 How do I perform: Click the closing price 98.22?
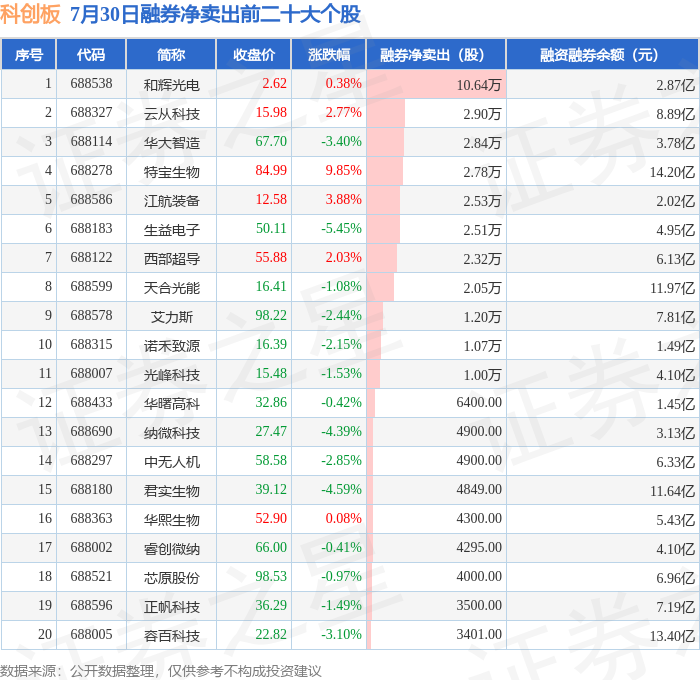(271, 316)
